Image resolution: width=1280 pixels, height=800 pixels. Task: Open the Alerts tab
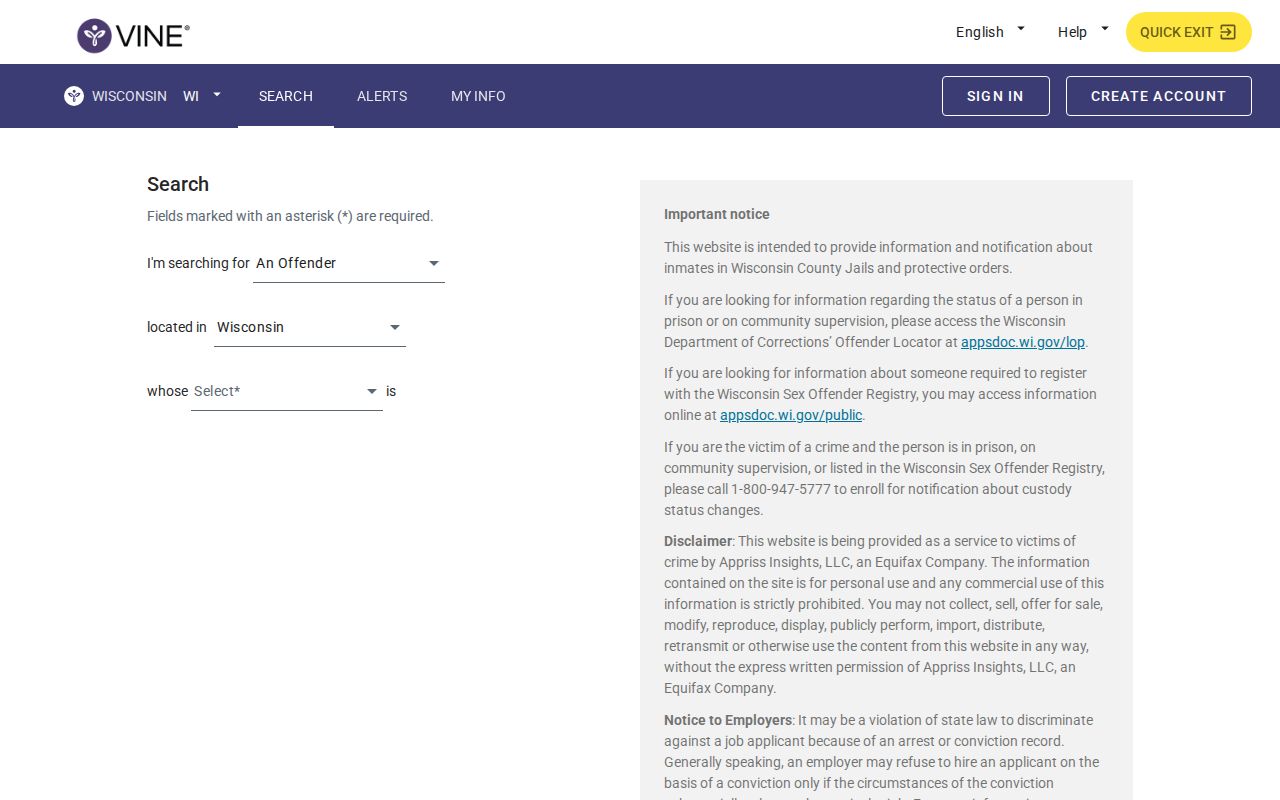click(382, 96)
